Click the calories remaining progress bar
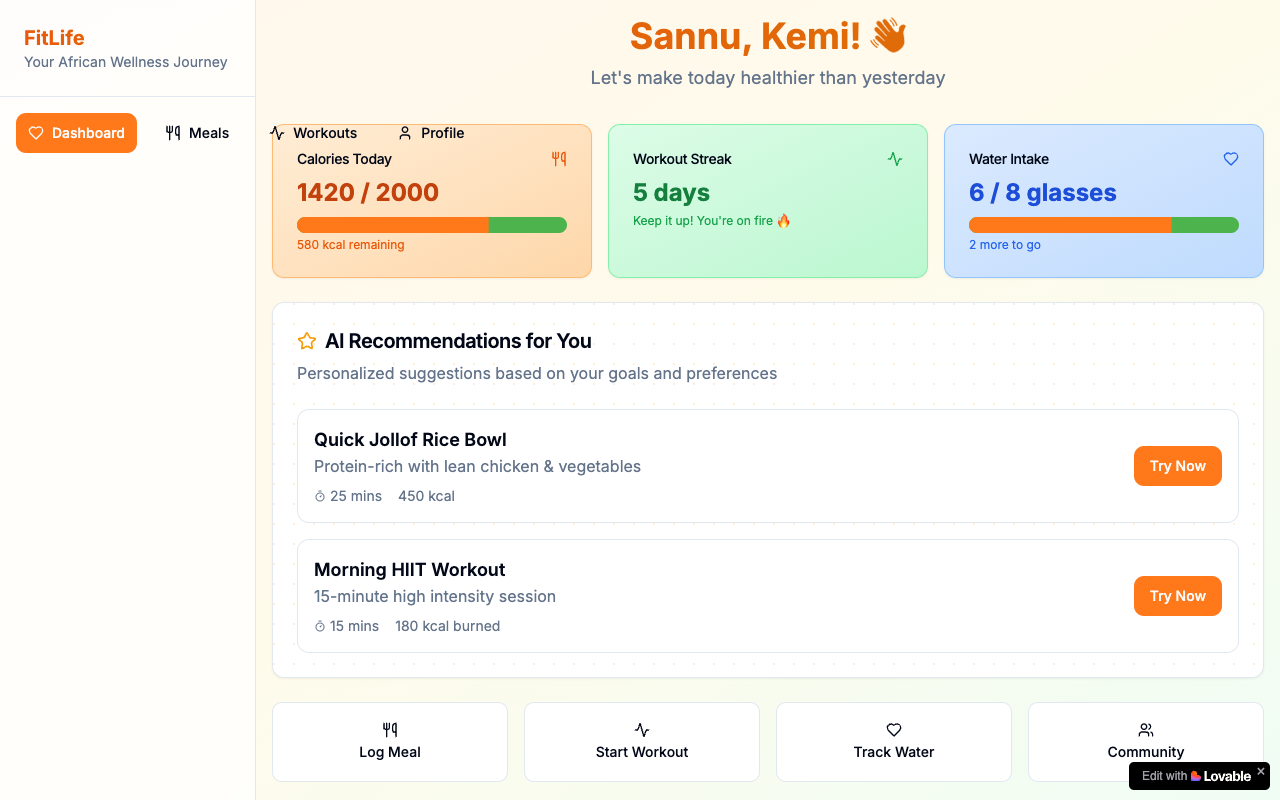Screen dimensions: 1280x800 point(432,225)
